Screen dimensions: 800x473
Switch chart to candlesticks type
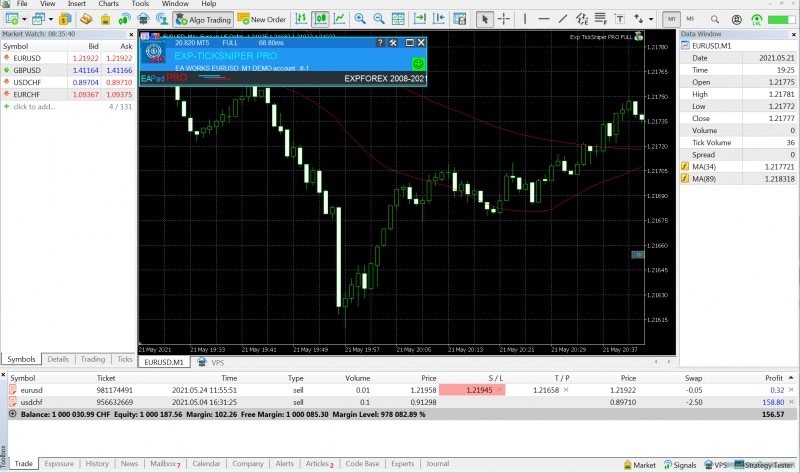tap(320, 19)
